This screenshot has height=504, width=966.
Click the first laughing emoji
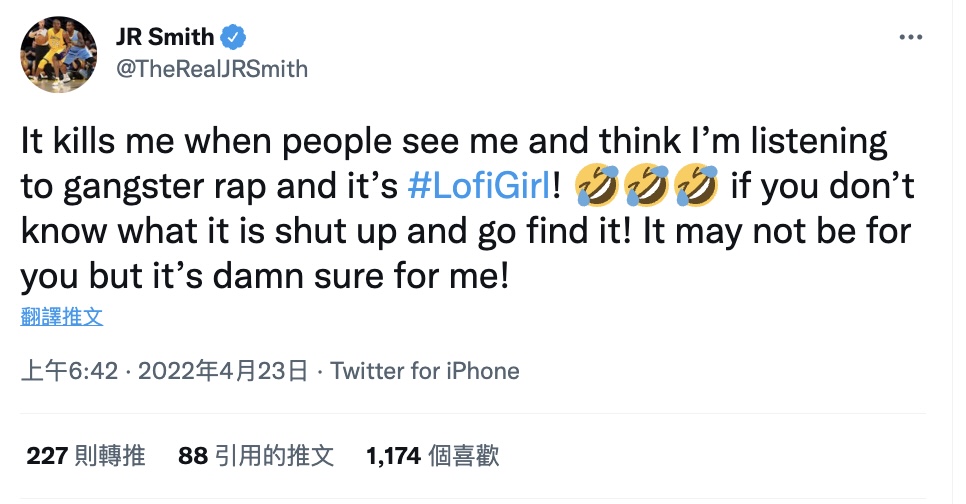click(597, 186)
